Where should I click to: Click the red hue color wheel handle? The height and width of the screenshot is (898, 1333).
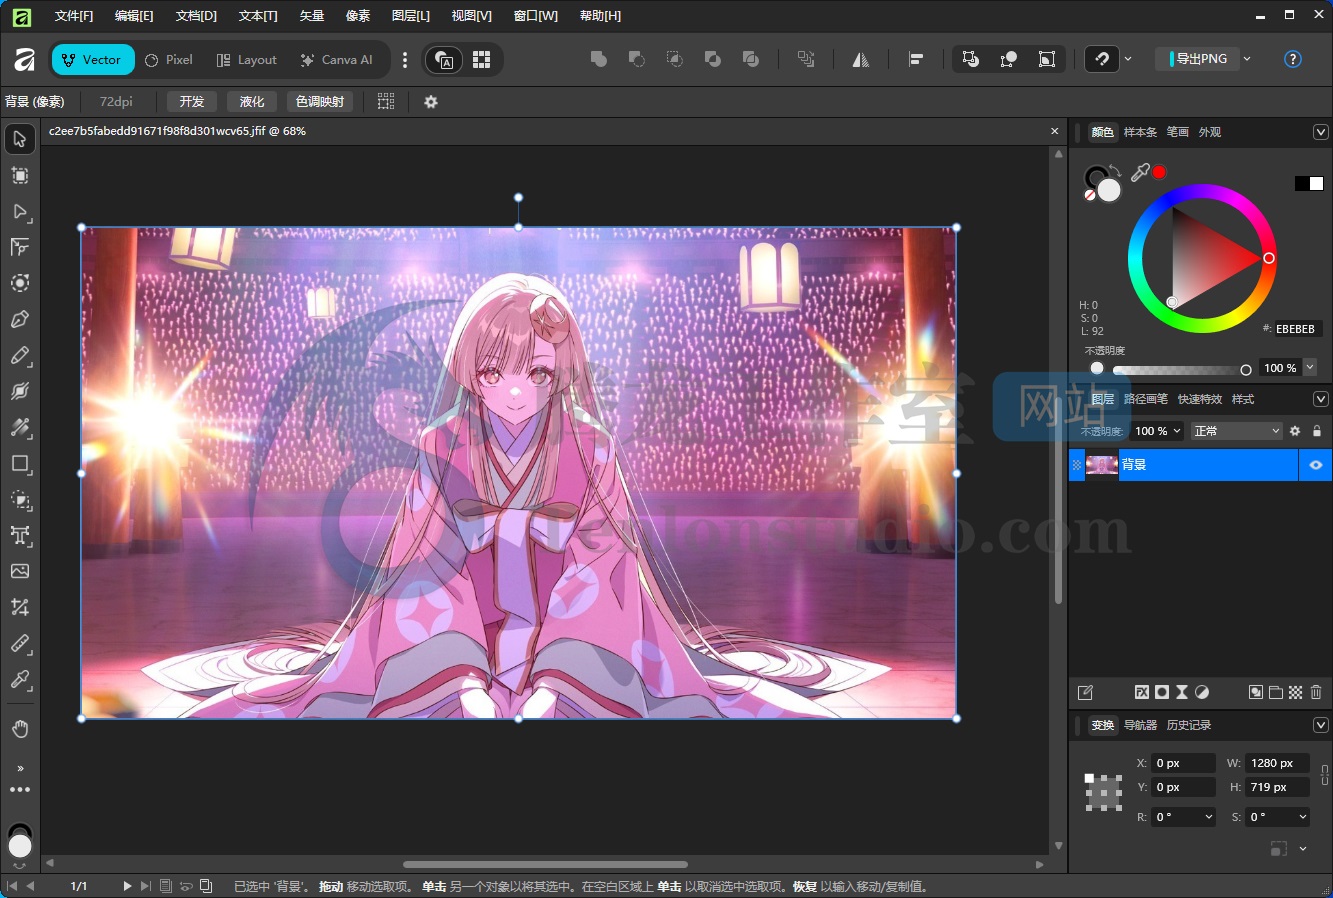1269,258
